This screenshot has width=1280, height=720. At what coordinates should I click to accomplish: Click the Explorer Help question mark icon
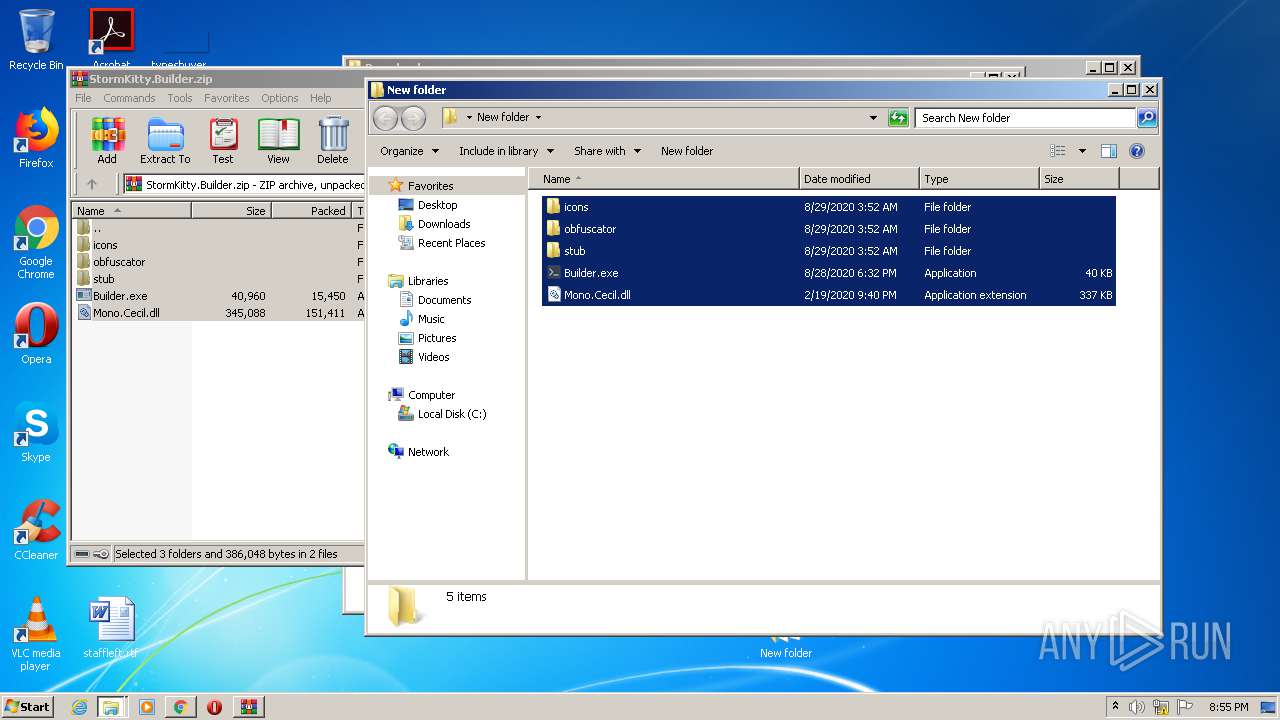click(1137, 151)
